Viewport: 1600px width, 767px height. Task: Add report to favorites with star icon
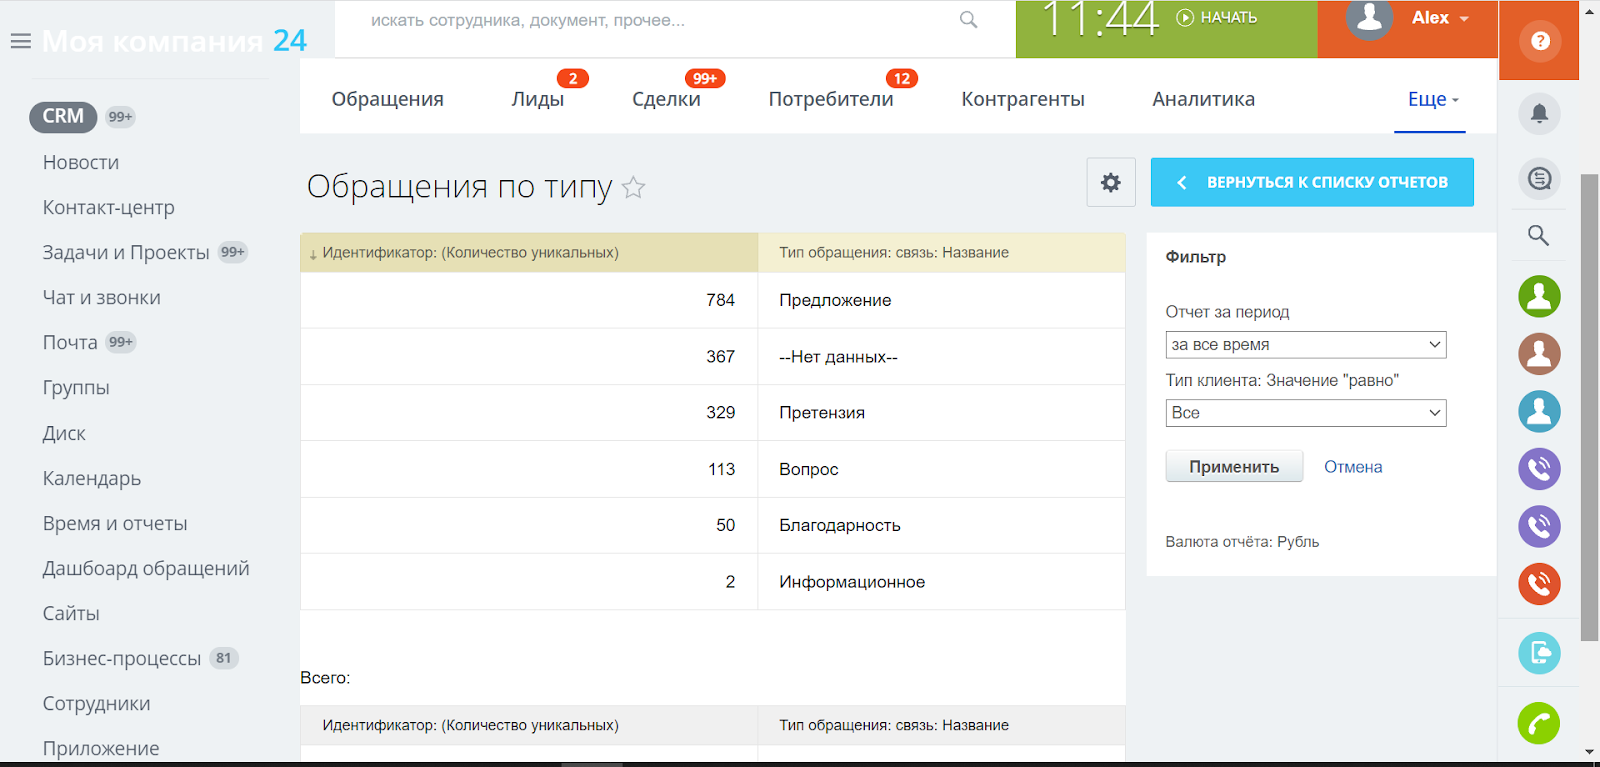tap(633, 187)
